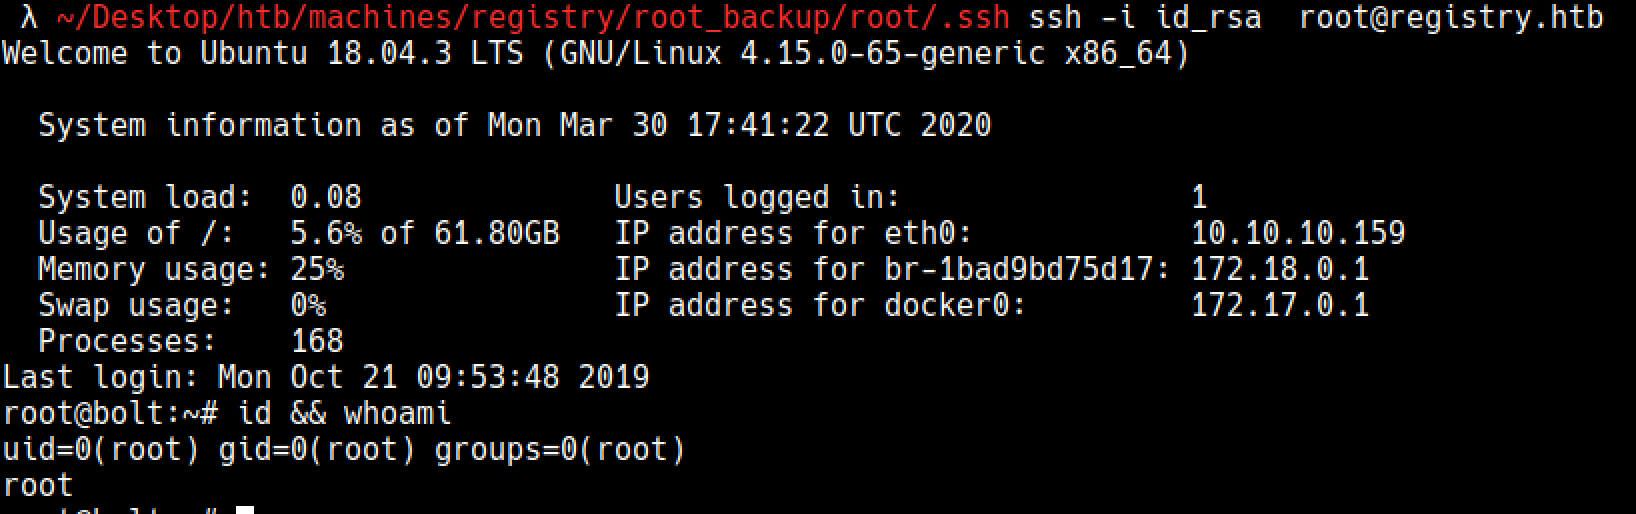Image resolution: width=1636 pixels, height=514 pixels.
Task: Click root@registry.htb in ssh command
Action: 1451,17
